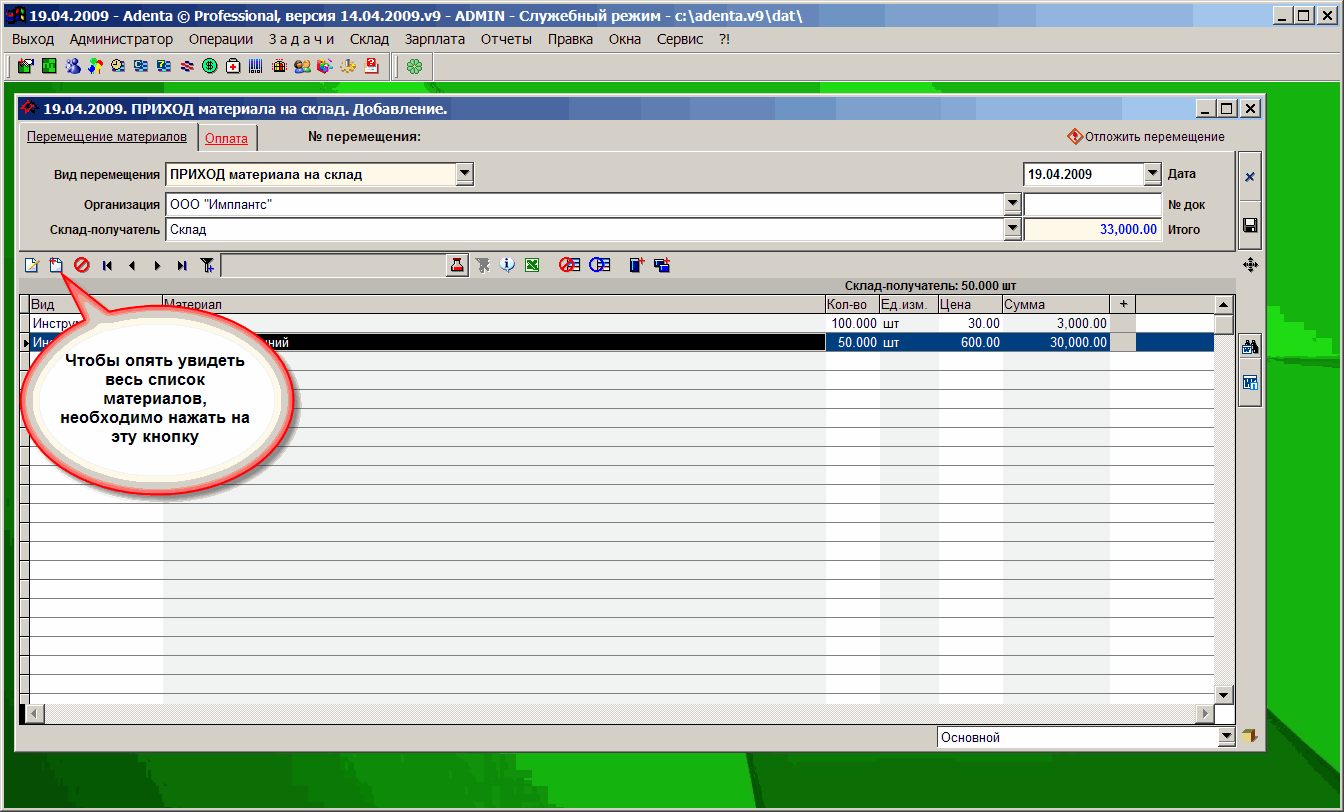This screenshot has height=812, width=1344.
Task: Click the floppy disk save icon
Action: click(x=1249, y=226)
